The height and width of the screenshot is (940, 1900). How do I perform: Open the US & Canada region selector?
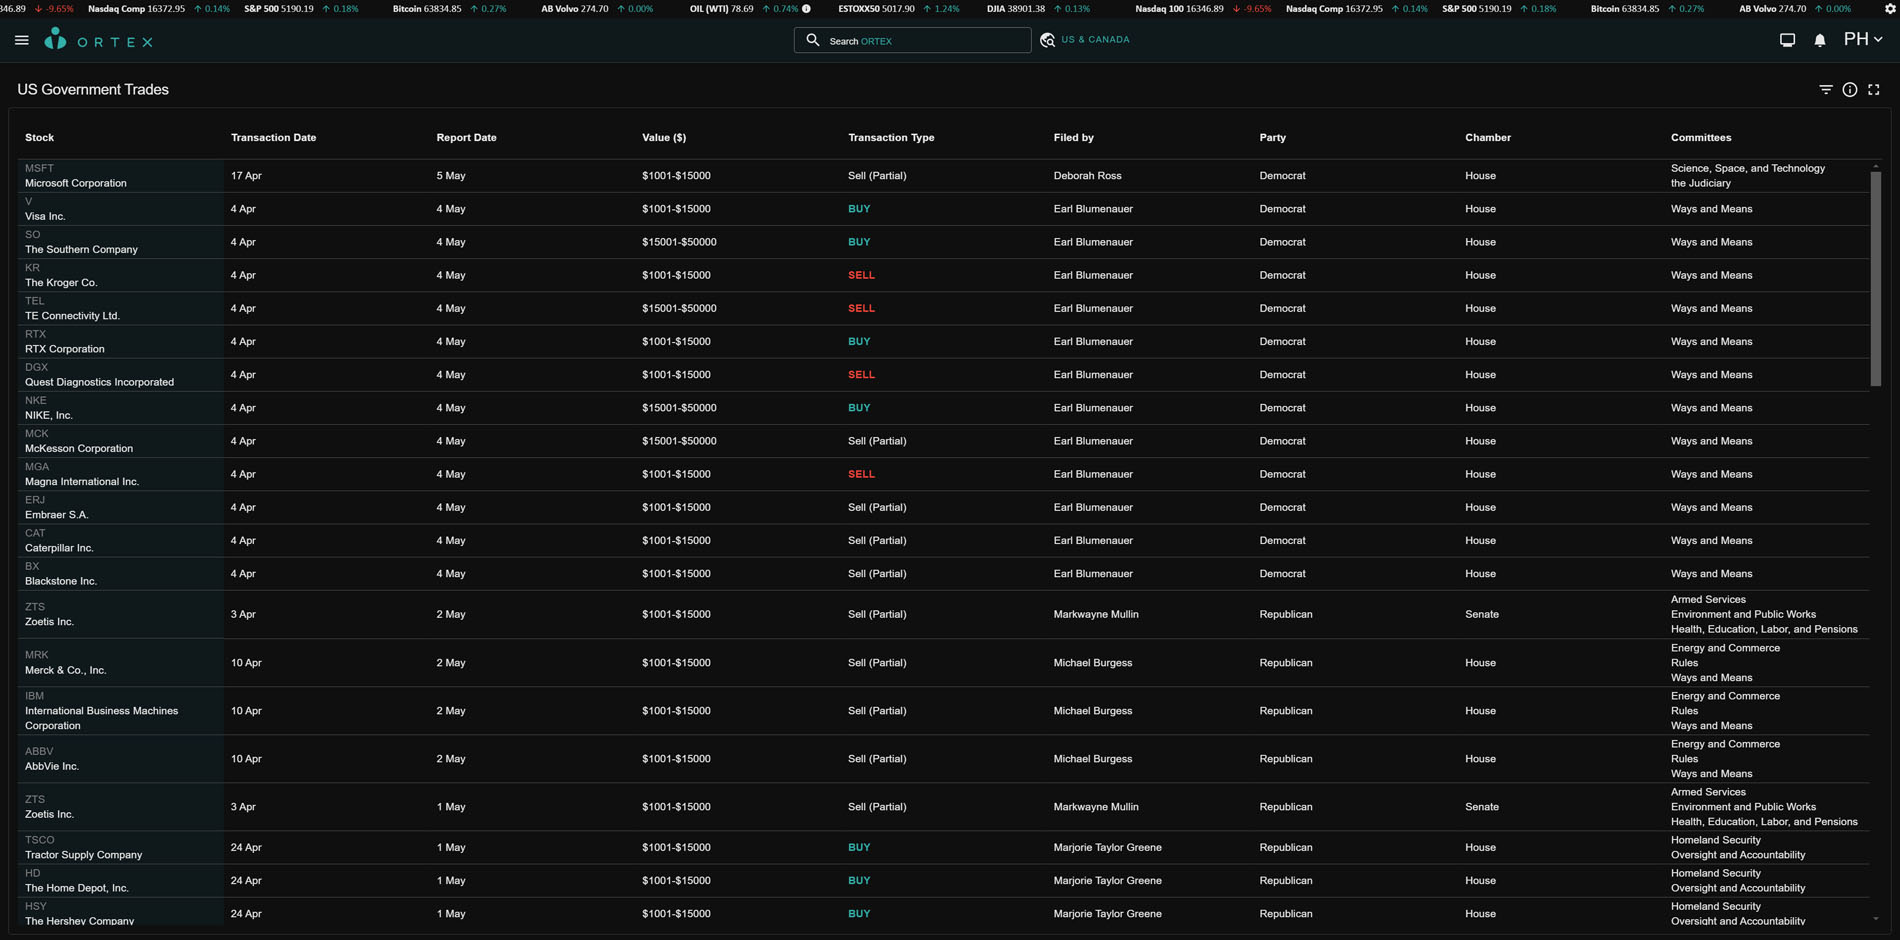click(x=1095, y=40)
